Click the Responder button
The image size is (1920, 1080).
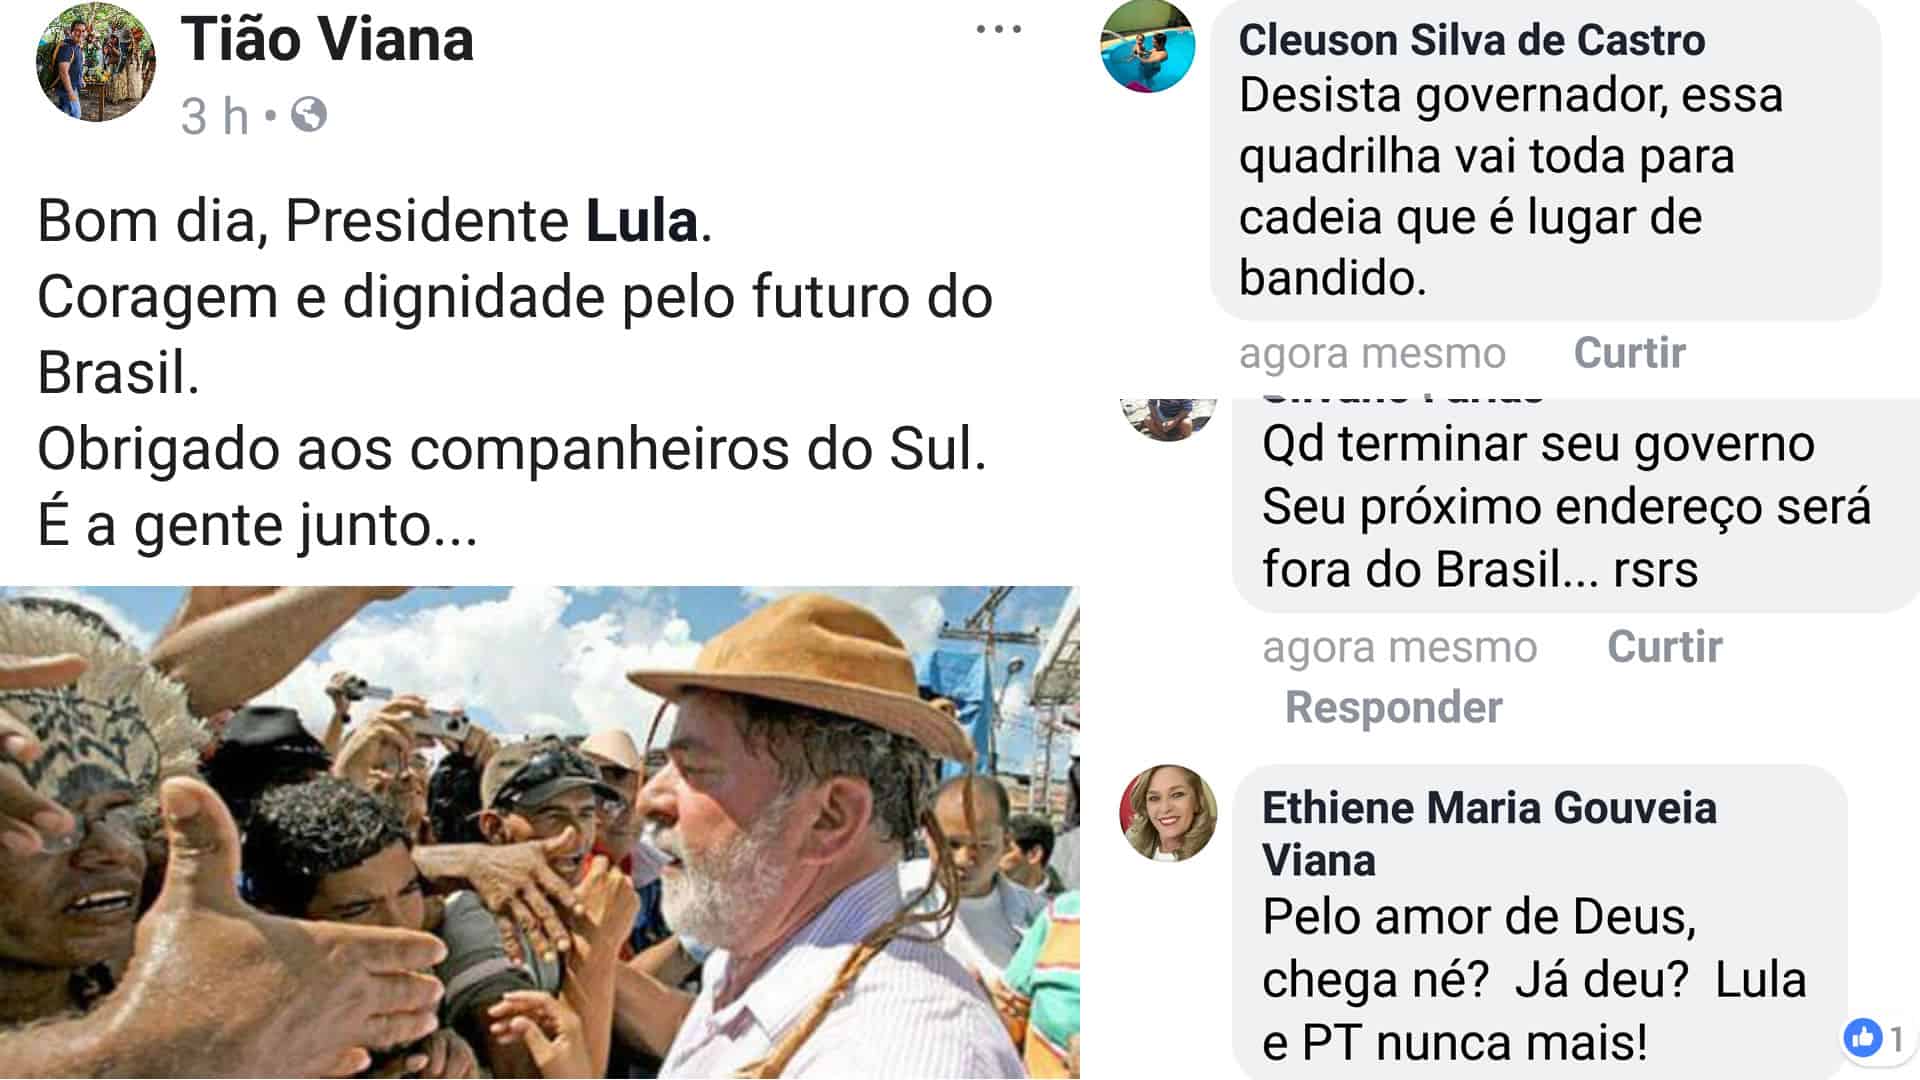tap(1393, 708)
